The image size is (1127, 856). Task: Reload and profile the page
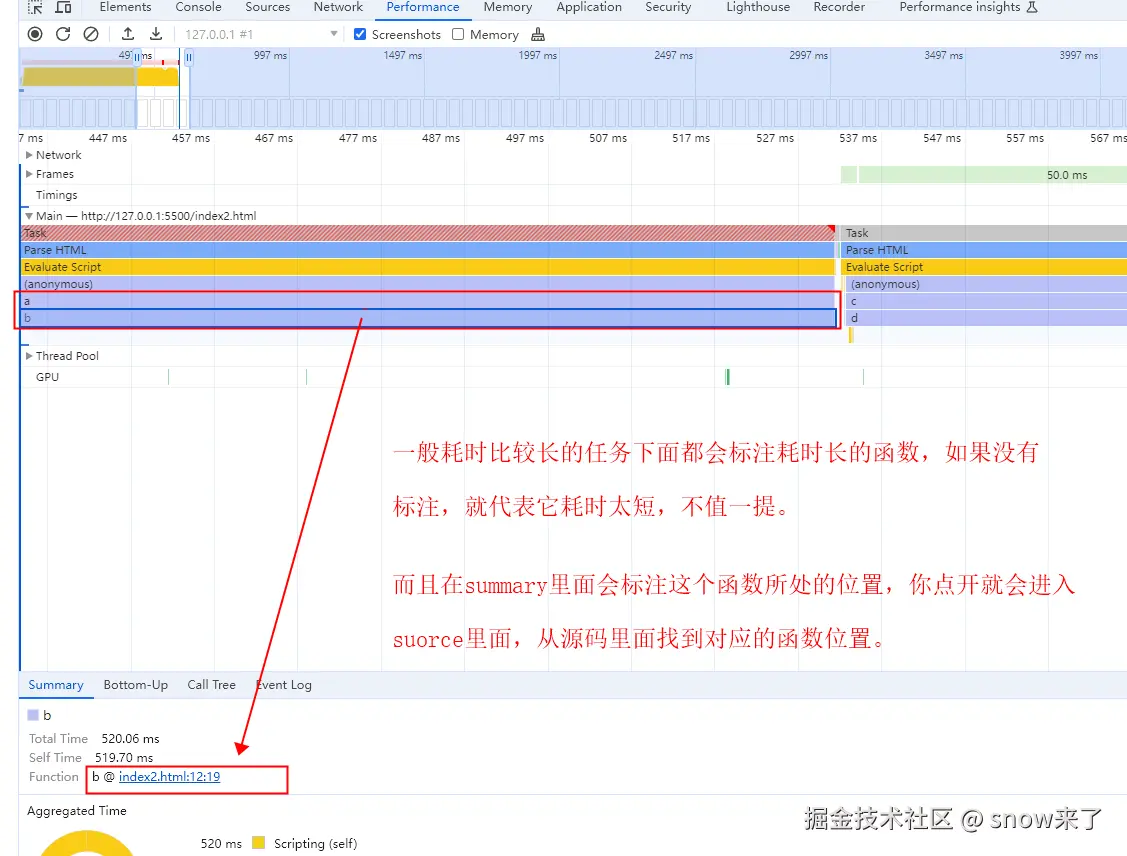click(x=63, y=34)
